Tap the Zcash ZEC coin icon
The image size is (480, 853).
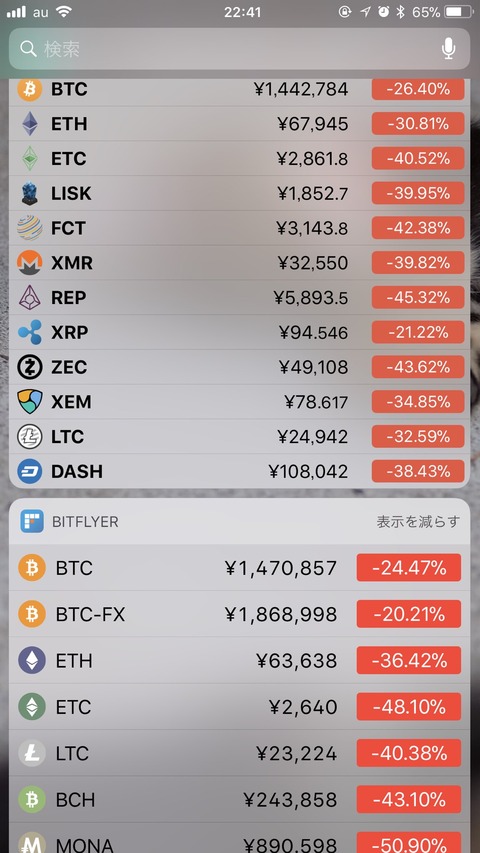[x=30, y=367]
